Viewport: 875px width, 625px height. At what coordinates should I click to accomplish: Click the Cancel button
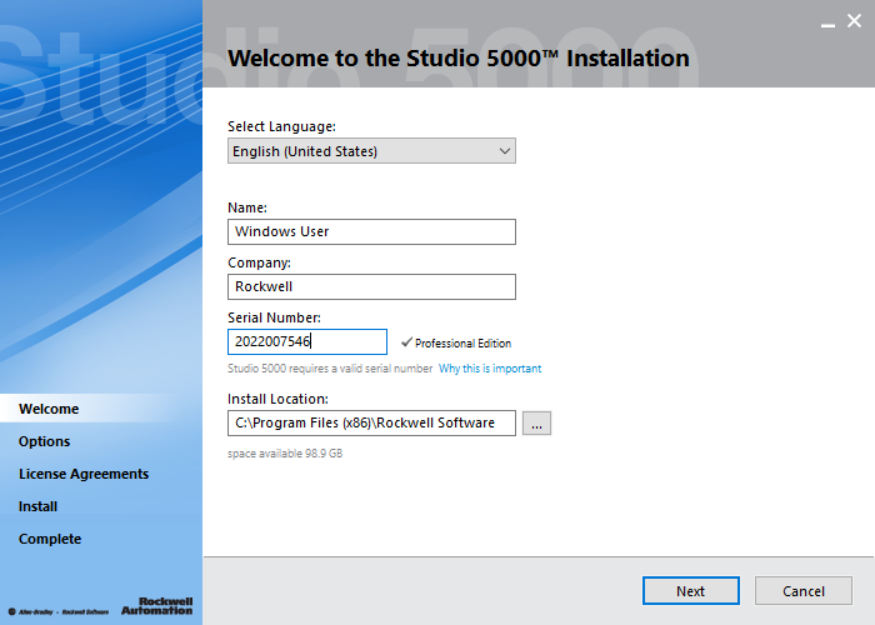click(804, 591)
